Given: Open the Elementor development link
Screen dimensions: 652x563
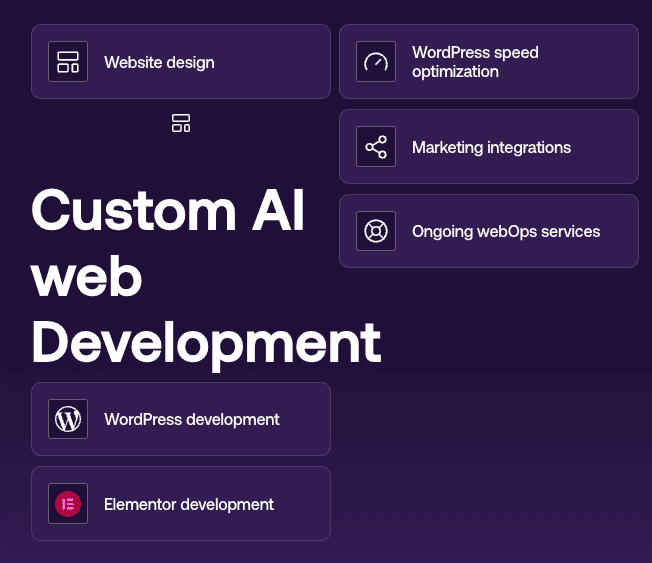Looking at the screenshot, I should tap(181, 504).
